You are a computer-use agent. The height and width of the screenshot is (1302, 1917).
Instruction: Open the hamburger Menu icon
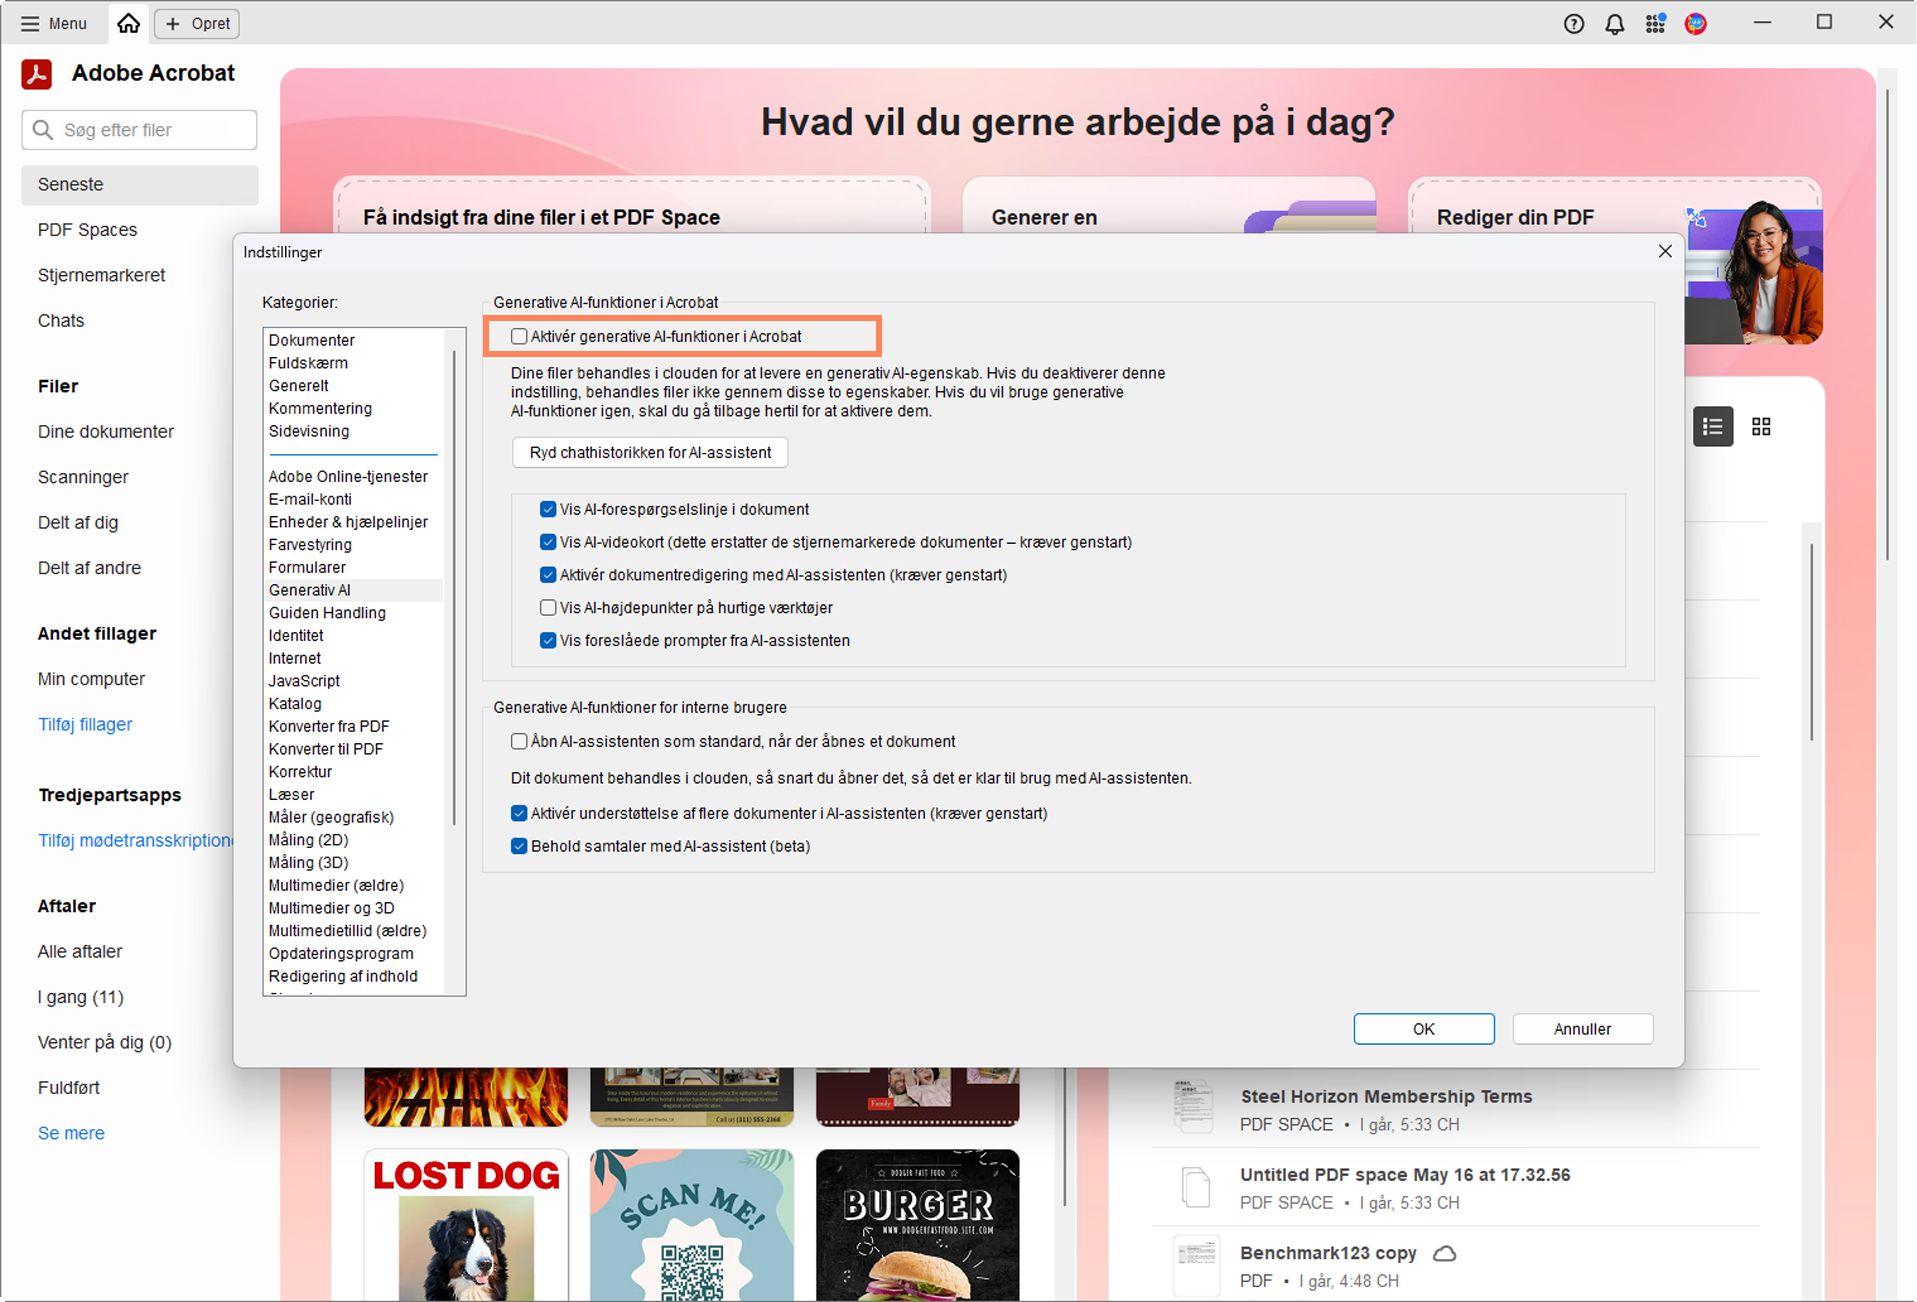click(30, 23)
